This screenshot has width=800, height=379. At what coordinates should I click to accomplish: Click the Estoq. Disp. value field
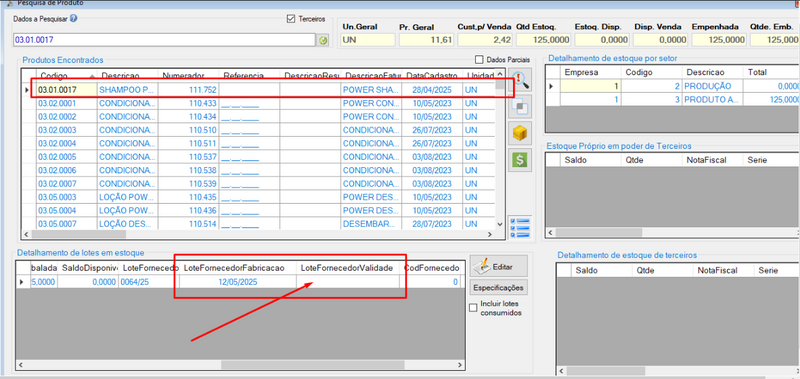pos(602,40)
